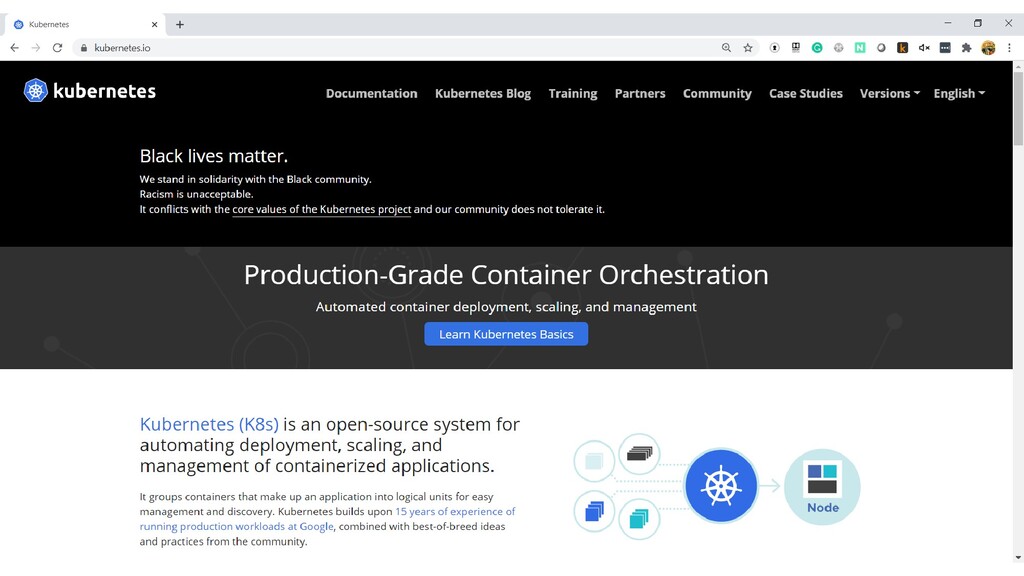Viewport: 1024px width, 576px height.
Task: Click scrollbar down arrow
Action: click(1018, 558)
